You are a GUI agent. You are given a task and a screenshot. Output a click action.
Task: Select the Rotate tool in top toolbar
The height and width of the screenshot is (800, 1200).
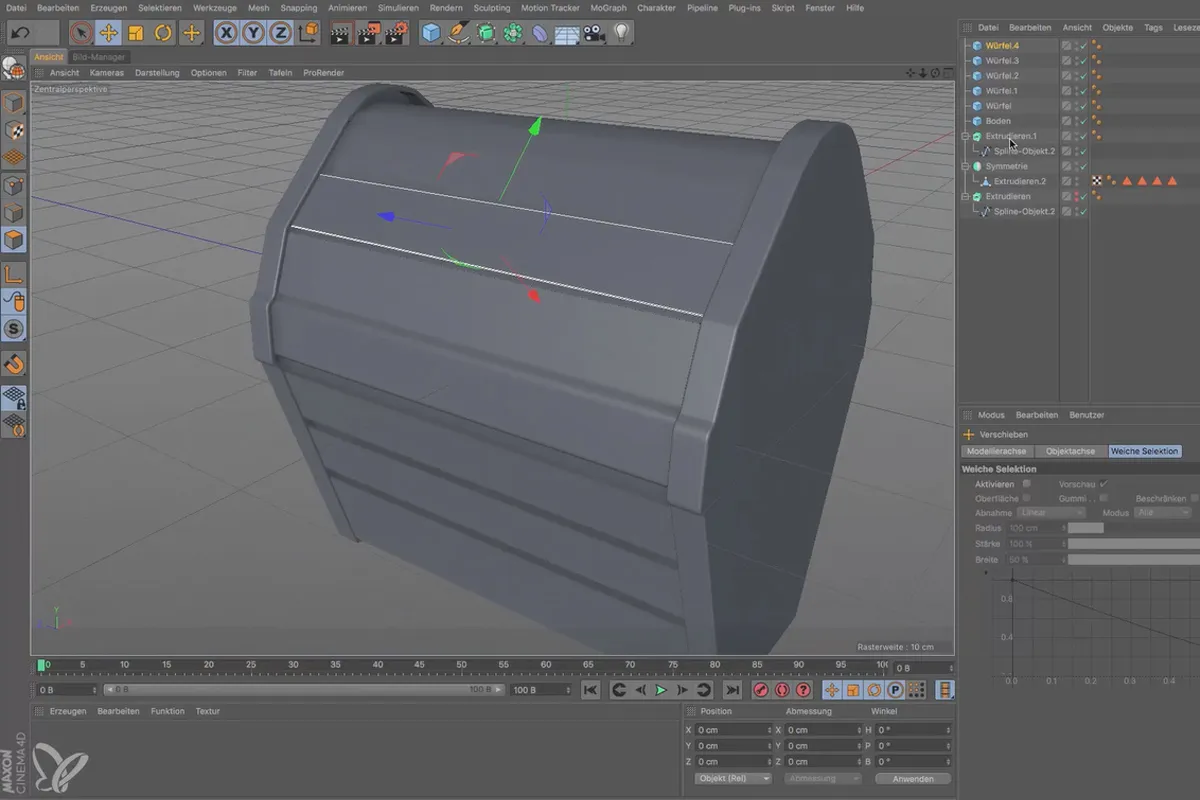click(163, 33)
